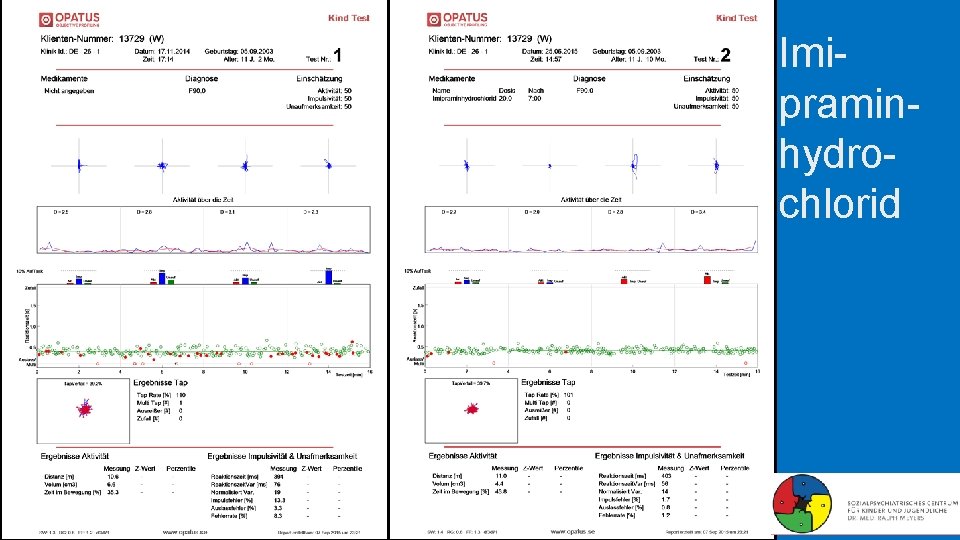The image size is (960, 540).
Task: Select diagnosis code F90.0 on Test 1 report
Action: pyautogui.click(x=197, y=91)
